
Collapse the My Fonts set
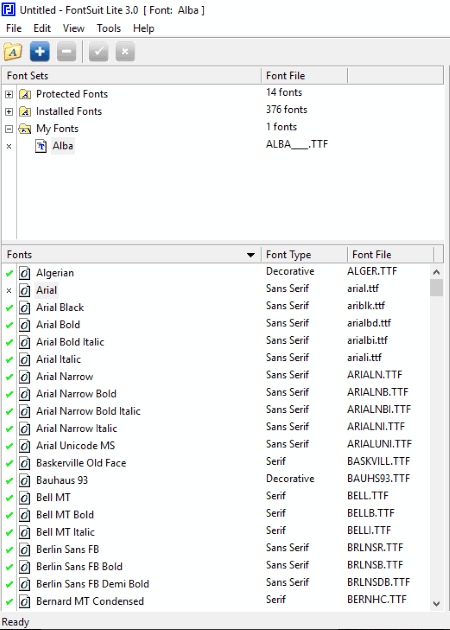pos(9,129)
